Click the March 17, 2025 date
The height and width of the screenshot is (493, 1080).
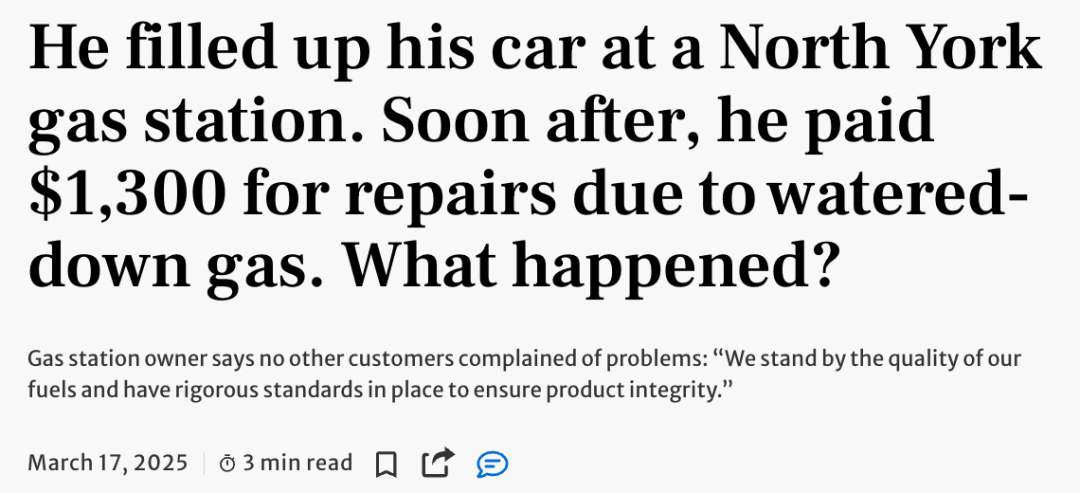click(x=107, y=462)
